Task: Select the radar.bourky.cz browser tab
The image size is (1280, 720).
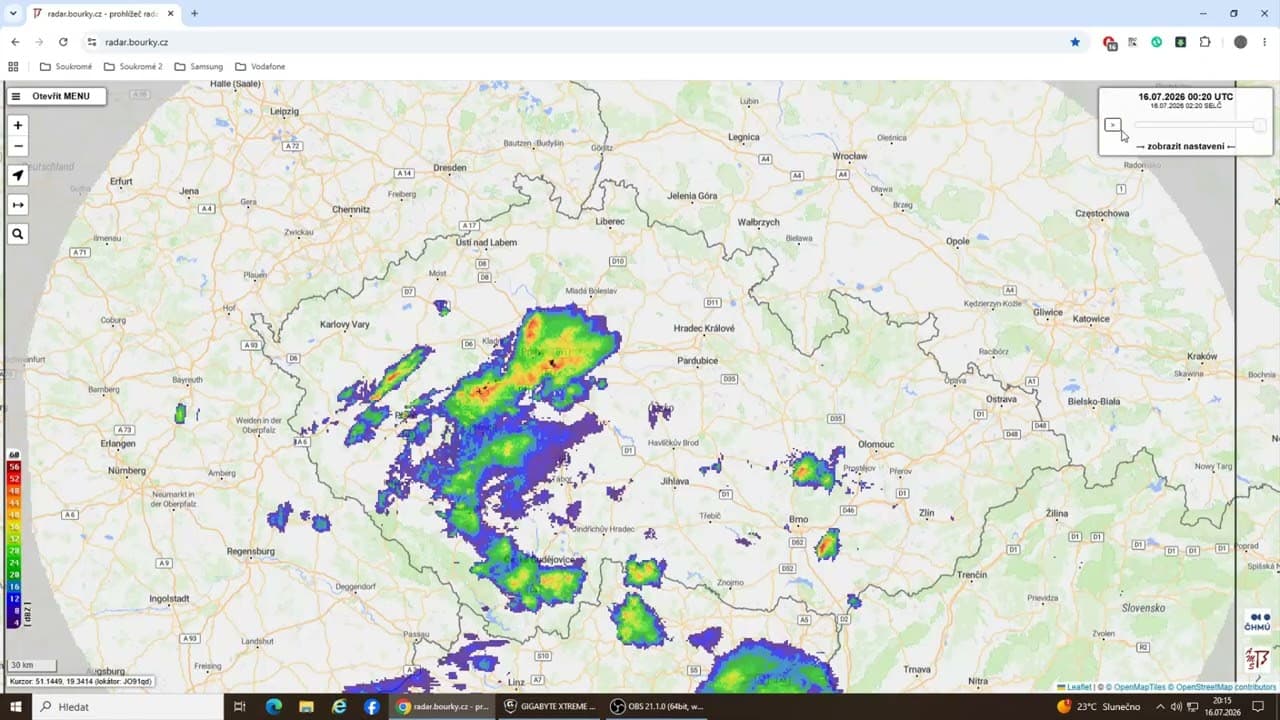Action: tap(102, 14)
